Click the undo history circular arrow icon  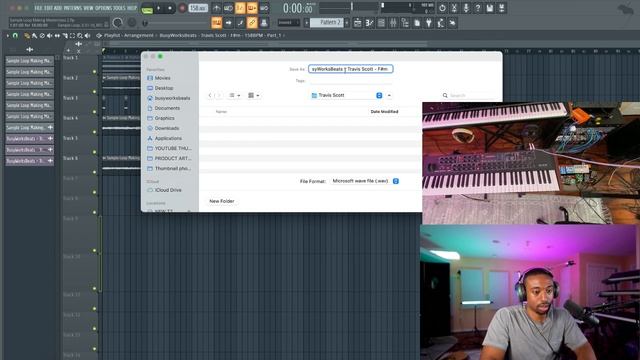pyautogui.click(x=442, y=8)
